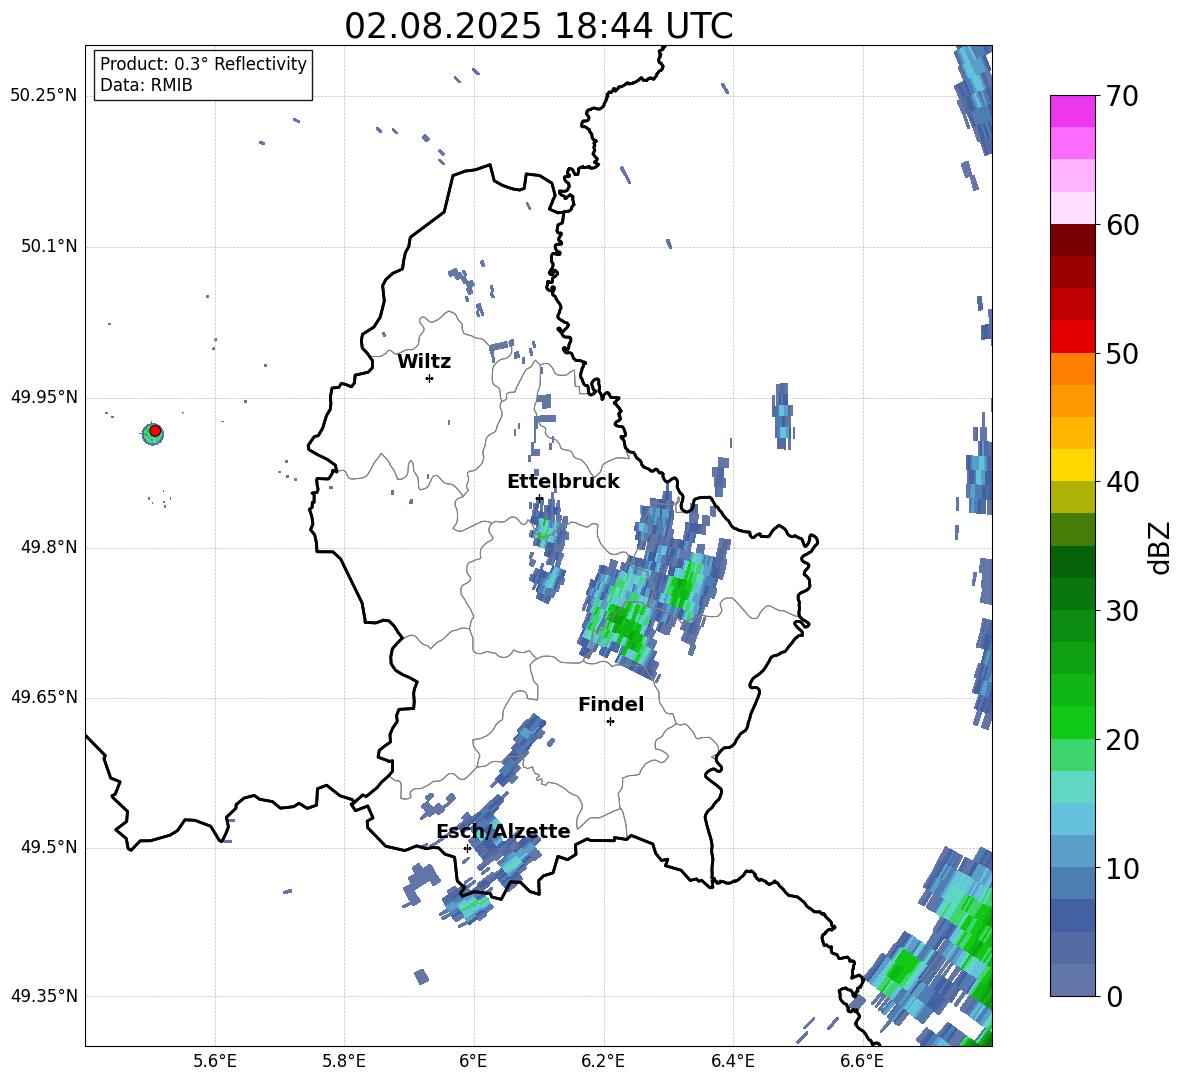Screen dimensions: 1184x1081
Task: Select the Ettelbruck city label
Action: pos(563,482)
